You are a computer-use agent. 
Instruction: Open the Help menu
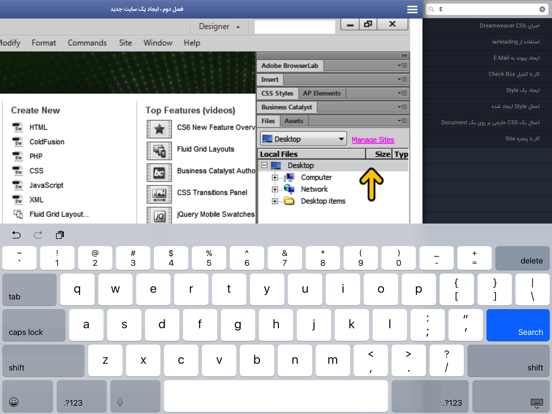[192, 43]
